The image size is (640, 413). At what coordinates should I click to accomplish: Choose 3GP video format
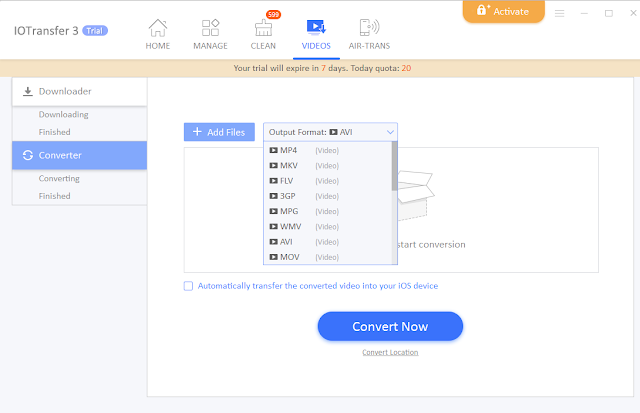(327, 196)
